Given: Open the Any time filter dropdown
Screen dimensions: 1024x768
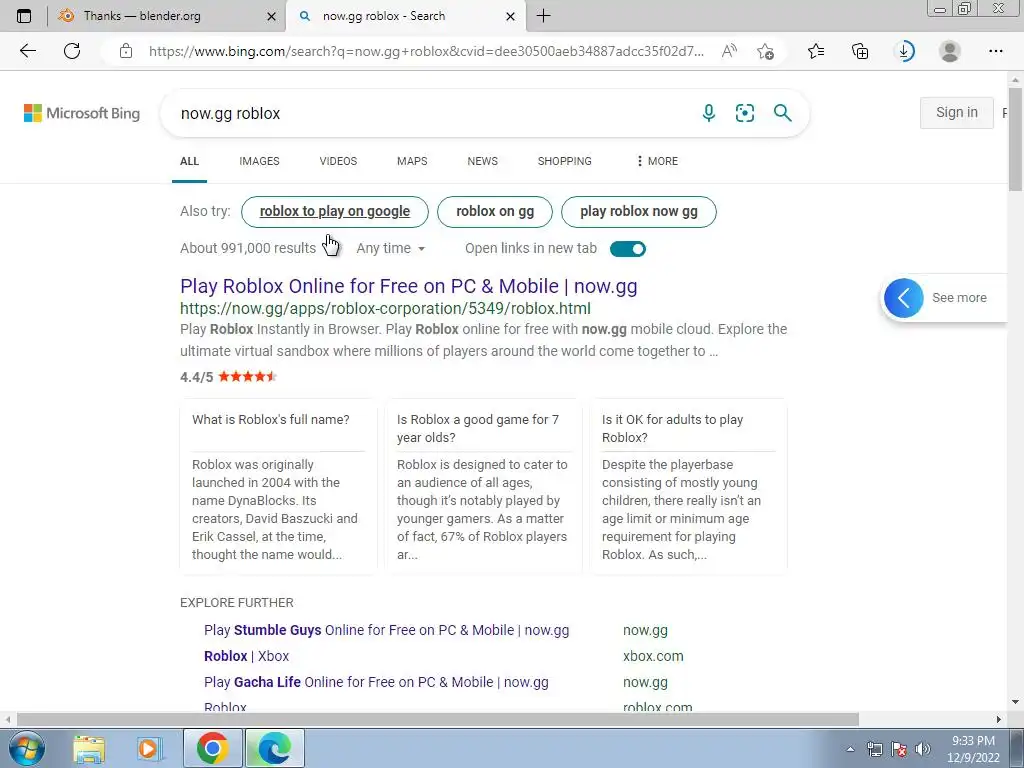Looking at the screenshot, I should pyautogui.click(x=391, y=248).
